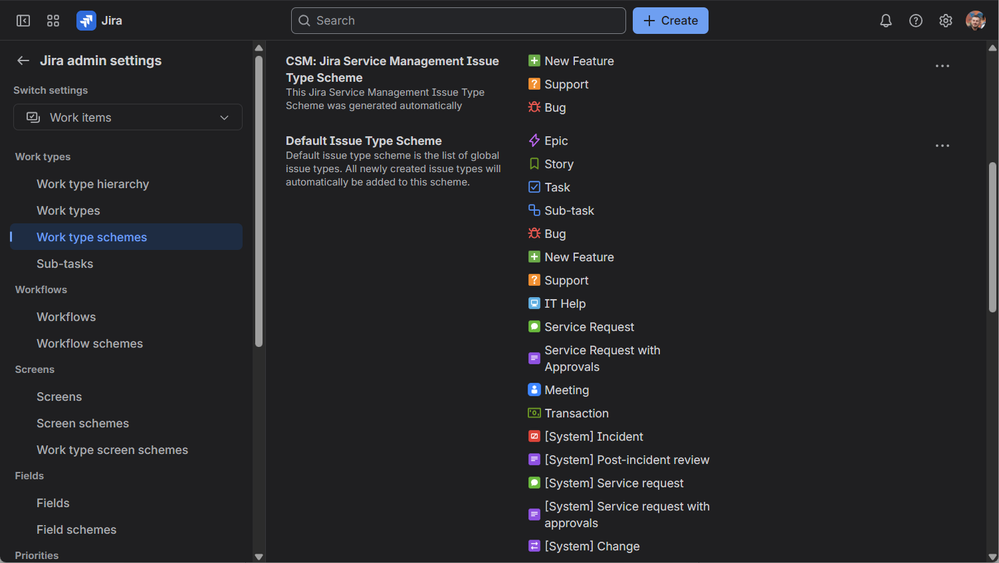
Task: Click the IT Help monitor icon
Action: 534,303
